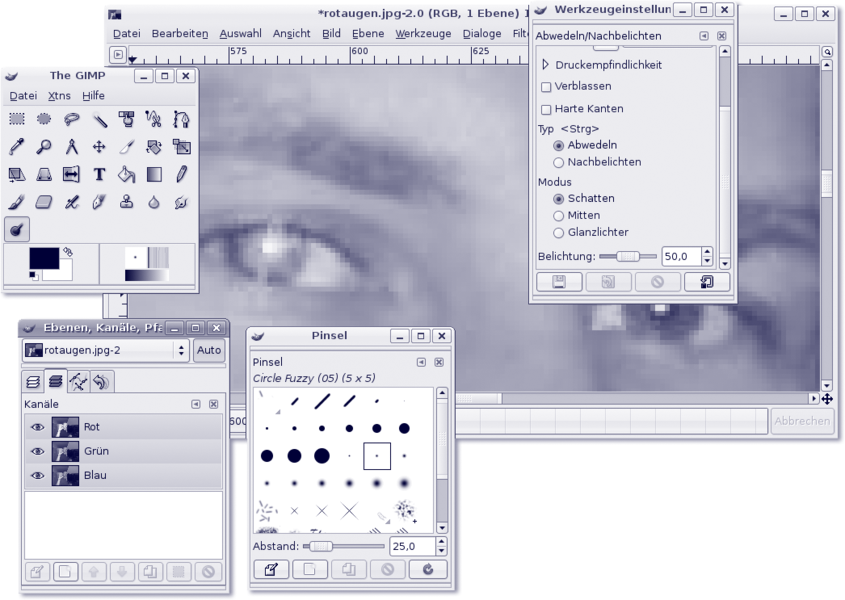
Task: Check the Harte Kanten option
Action: [546, 109]
